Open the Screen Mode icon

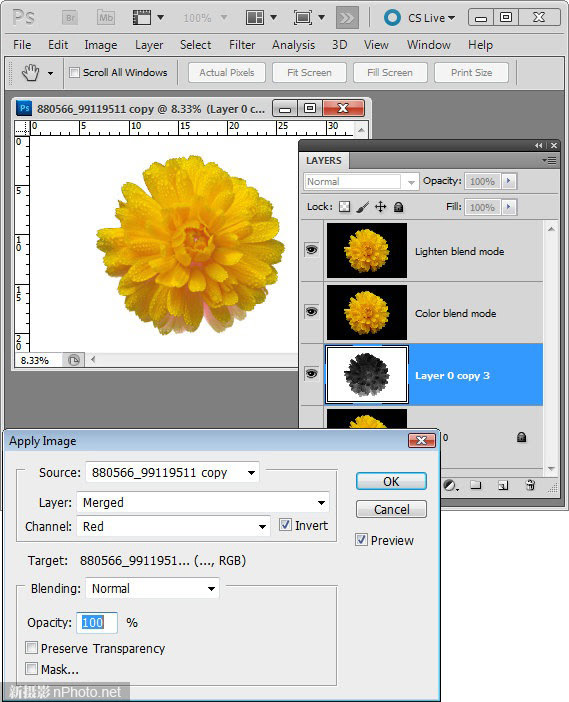(303, 18)
